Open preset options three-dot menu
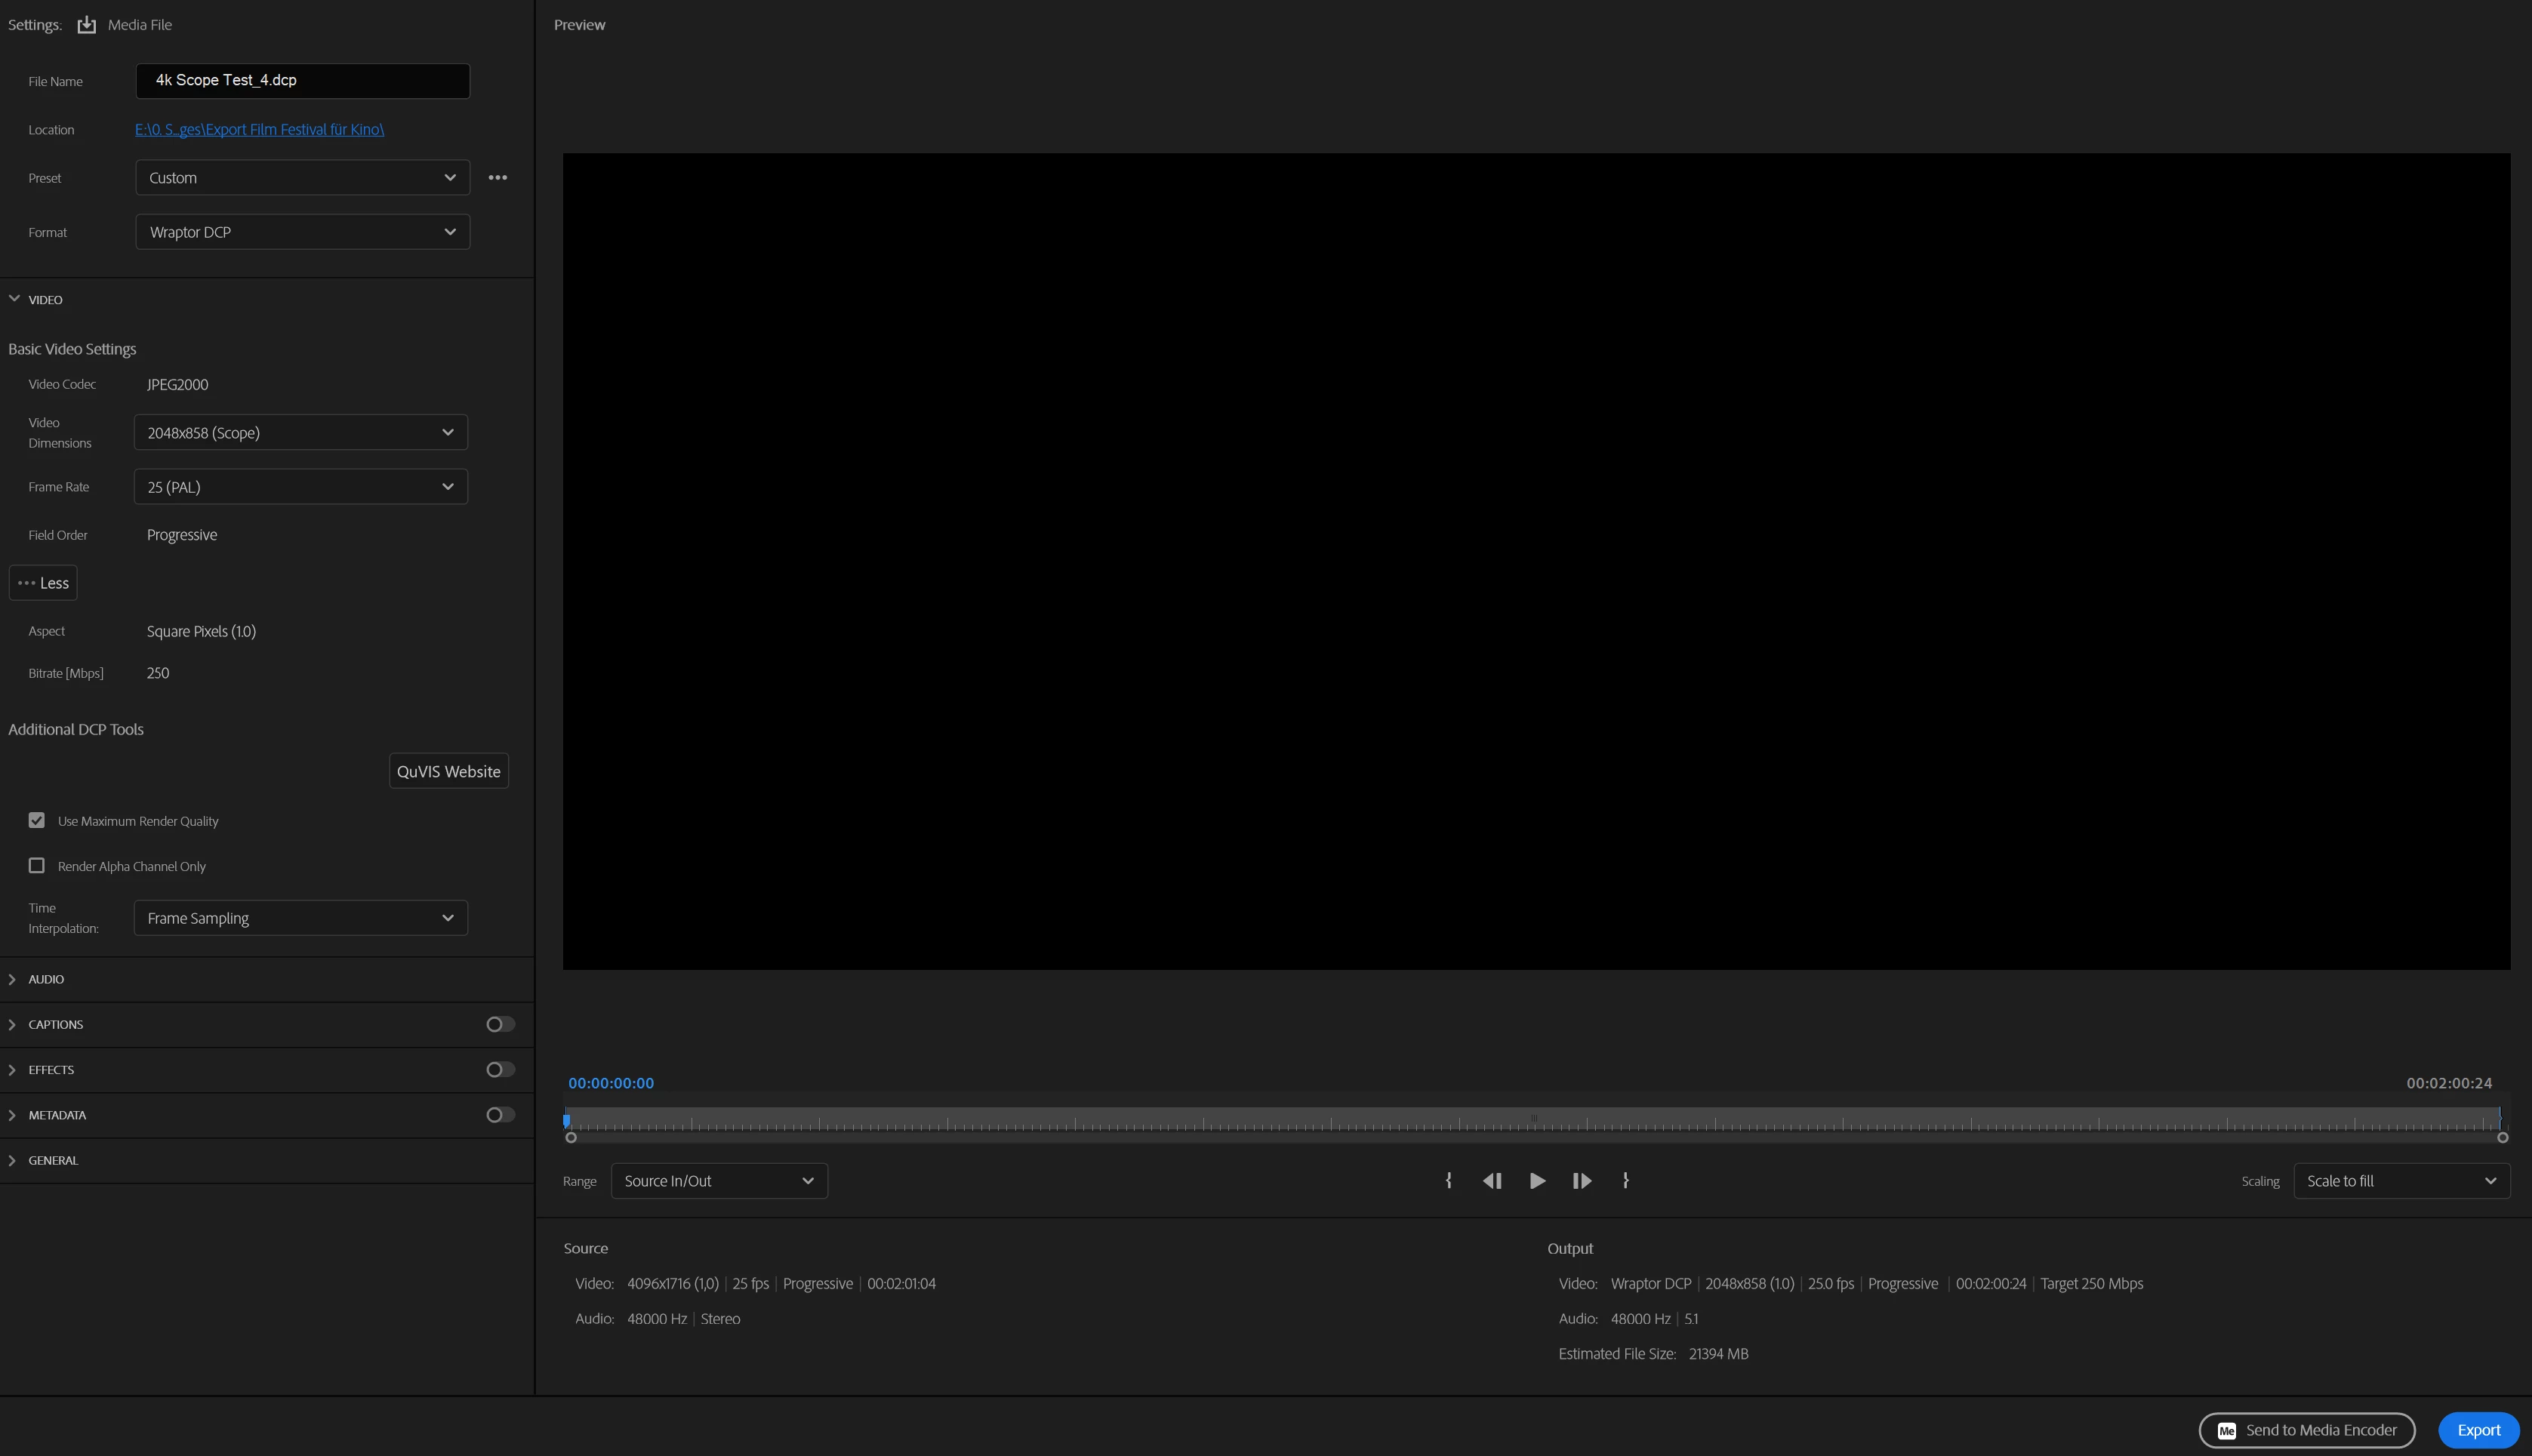The image size is (2532, 1456). point(497,178)
